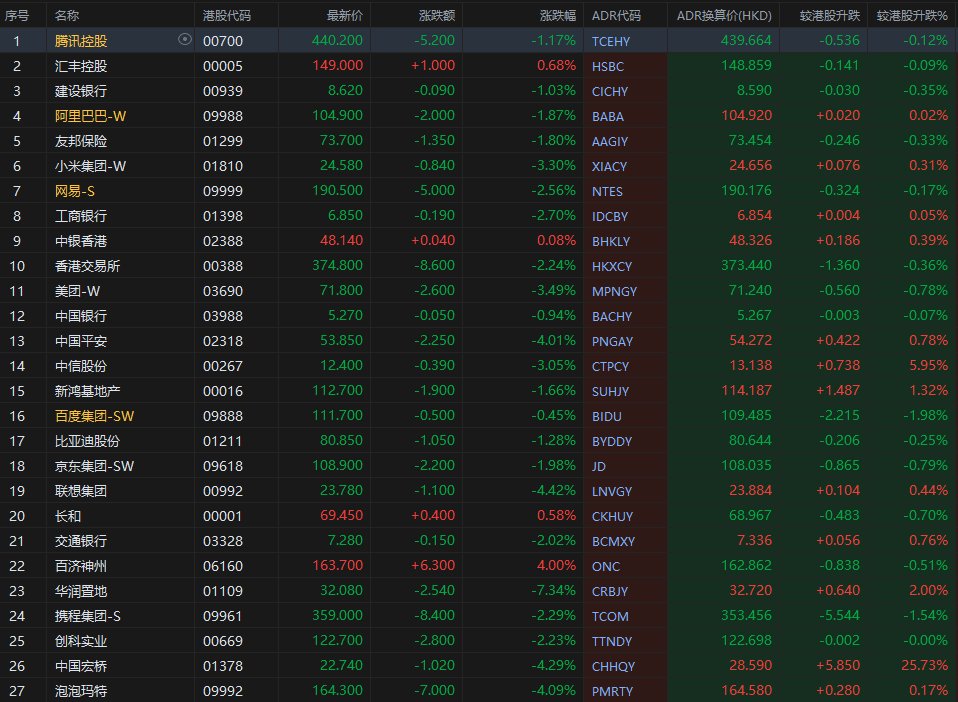958x702 pixels.
Task: Click the 新鸿基地产 stock name
Action: 87,391
